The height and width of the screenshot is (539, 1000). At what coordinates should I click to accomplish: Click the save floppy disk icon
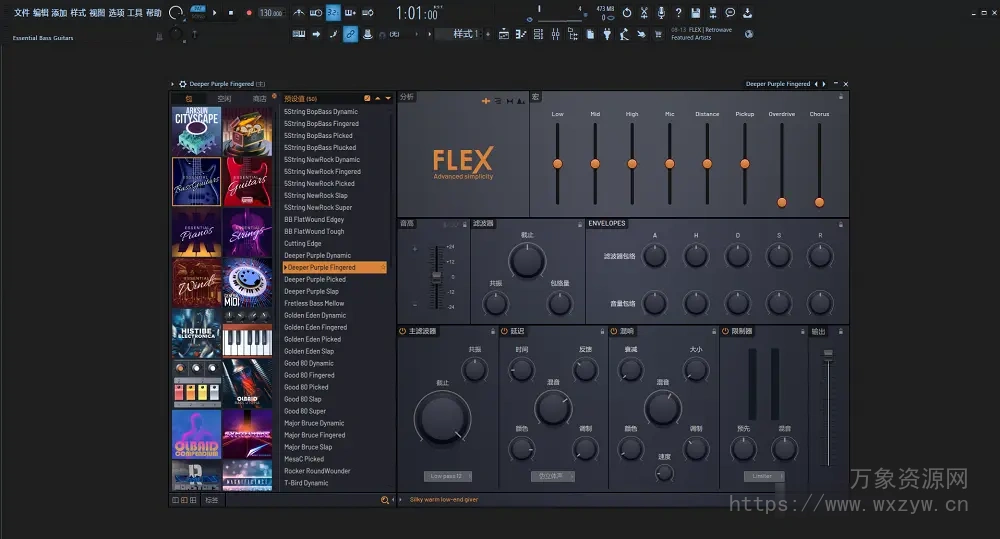click(696, 13)
